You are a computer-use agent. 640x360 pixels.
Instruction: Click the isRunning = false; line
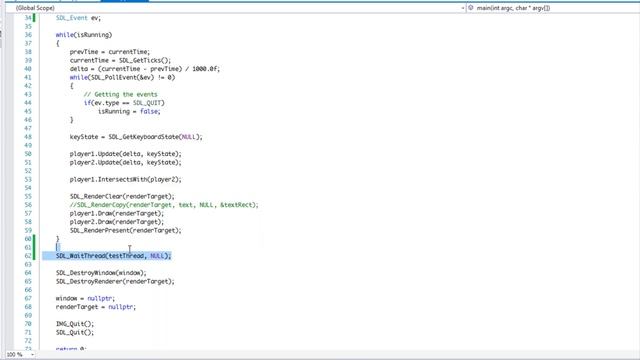click(x=129, y=111)
